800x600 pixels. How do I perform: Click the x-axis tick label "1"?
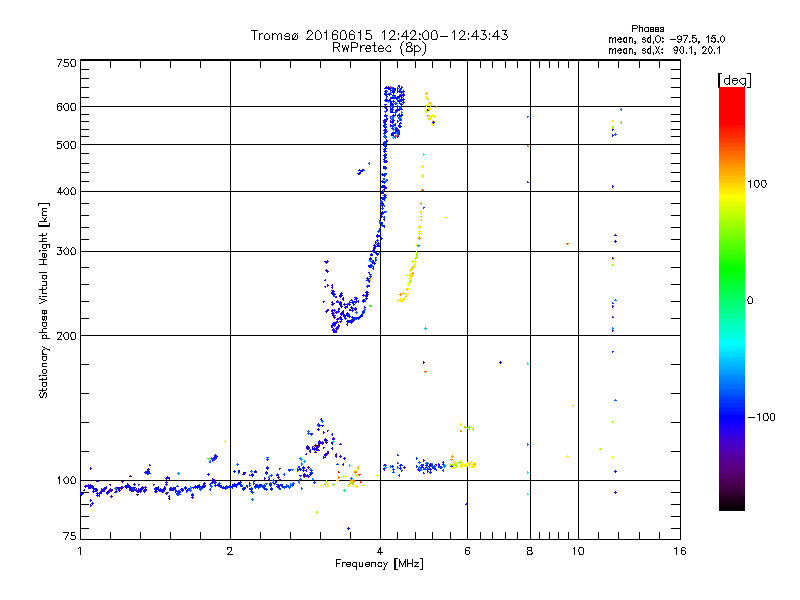pos(80,551)
